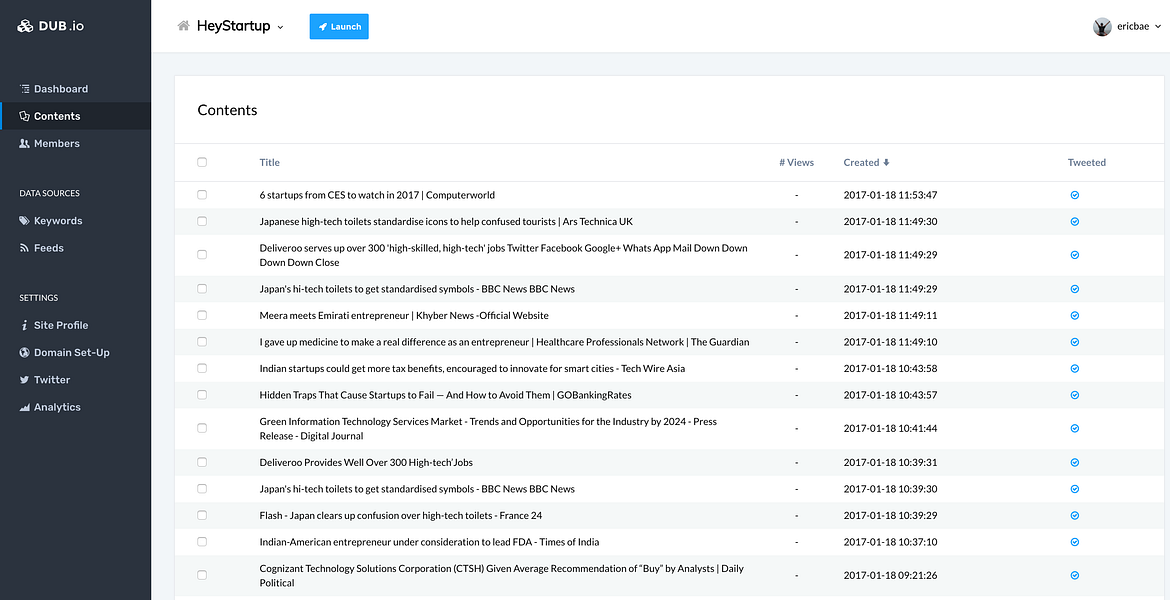Click tweeted check icon for GOBankingRates row
This screenshot has width=1170, height=600.
pyautogui.click(x=1075, y=395)
